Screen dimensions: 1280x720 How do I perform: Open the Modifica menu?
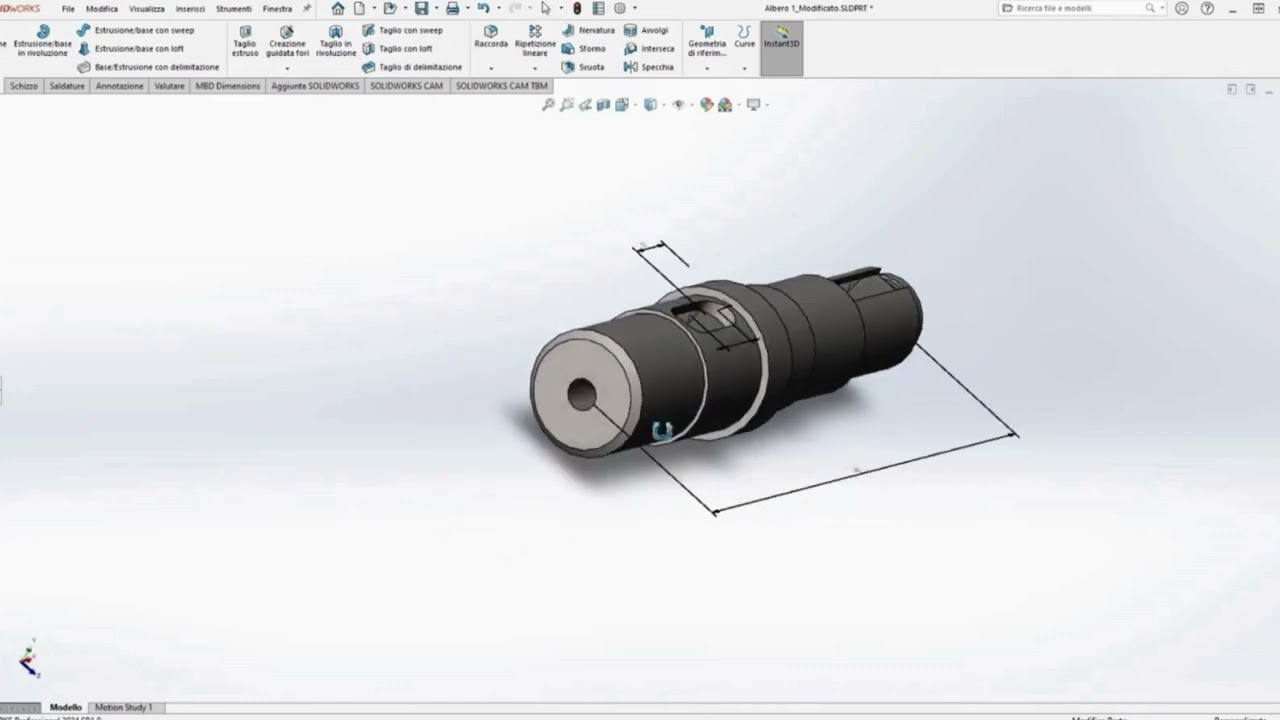point(102,9)
